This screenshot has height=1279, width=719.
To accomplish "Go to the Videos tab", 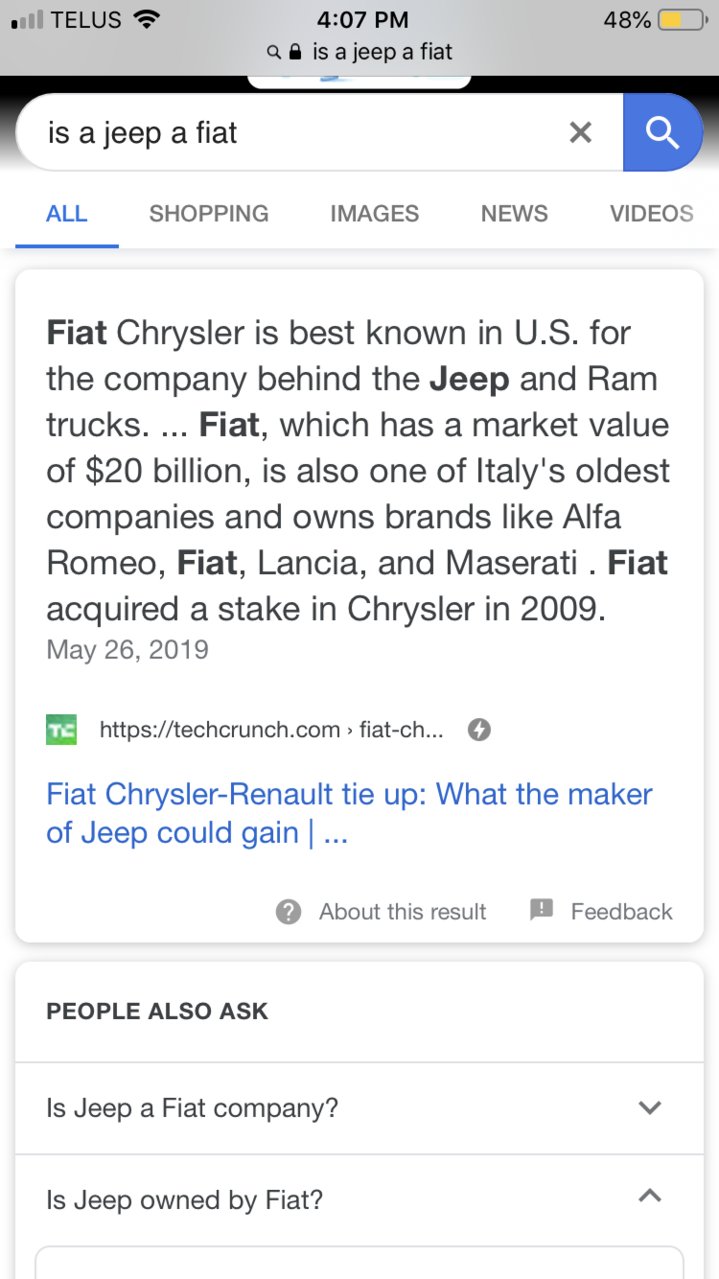I will click(x=651, y=213).
